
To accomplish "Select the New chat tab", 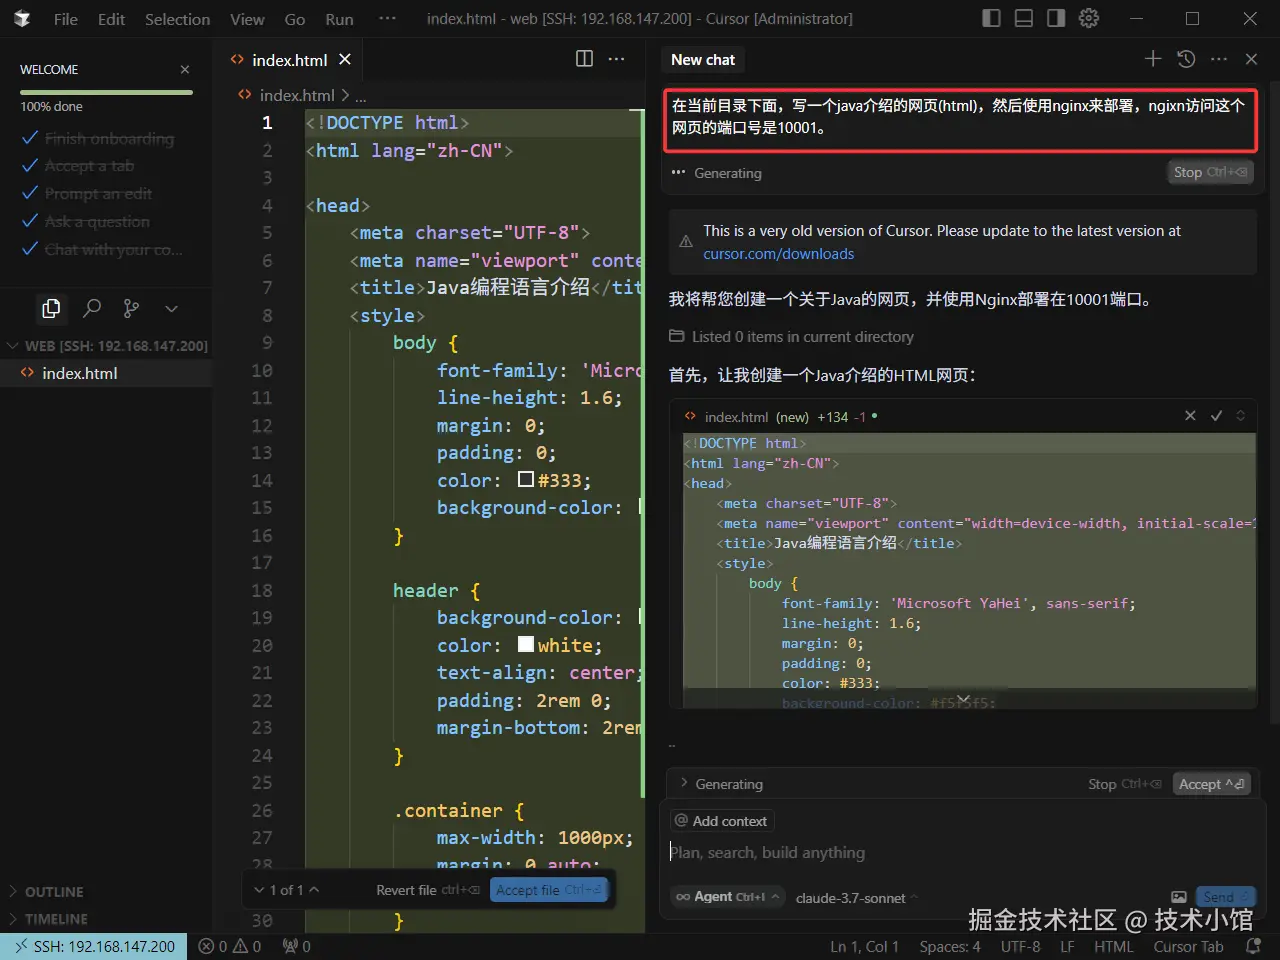I will [x=703, y=60].
